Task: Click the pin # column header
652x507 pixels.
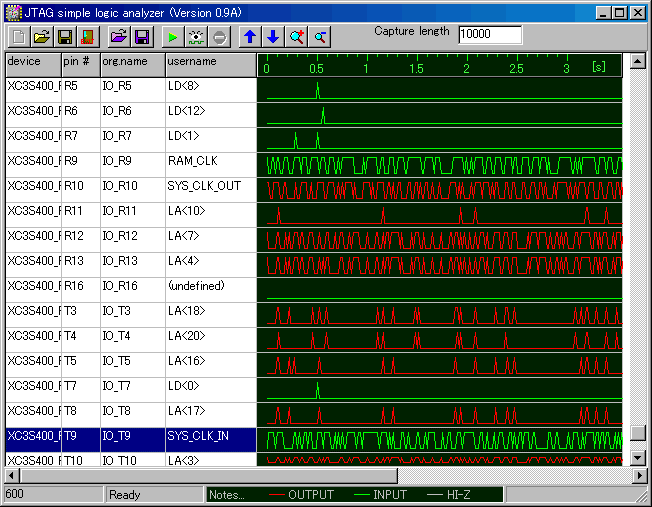Action: pos(79,62)
